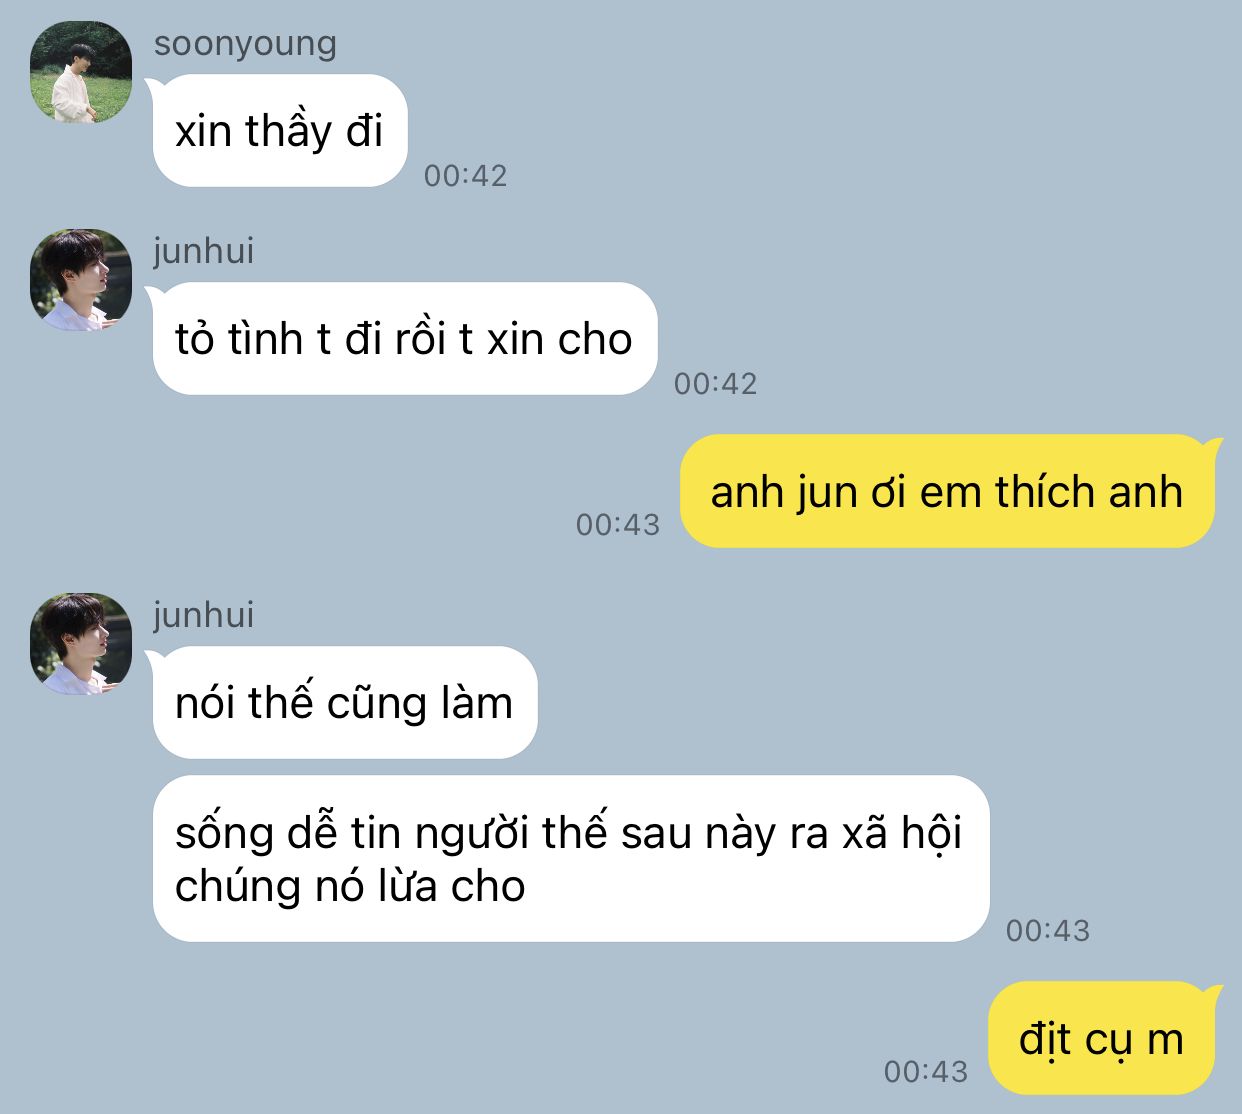
Task: Tap junhui's avatar beside "nói thế cũng làm"
Action: 81,644
